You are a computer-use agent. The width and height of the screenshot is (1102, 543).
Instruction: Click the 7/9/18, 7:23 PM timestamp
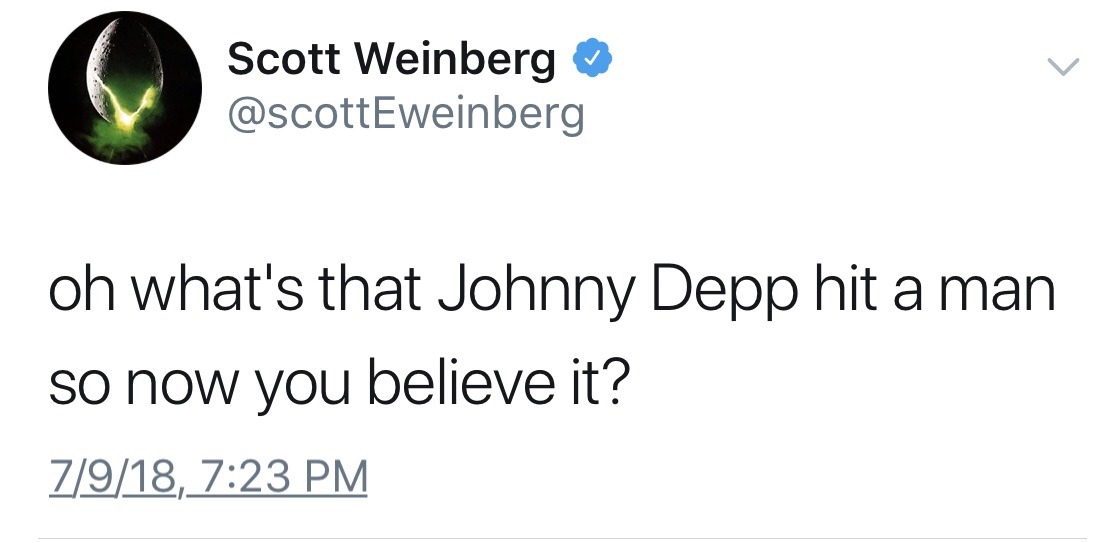tap(208, 472)
